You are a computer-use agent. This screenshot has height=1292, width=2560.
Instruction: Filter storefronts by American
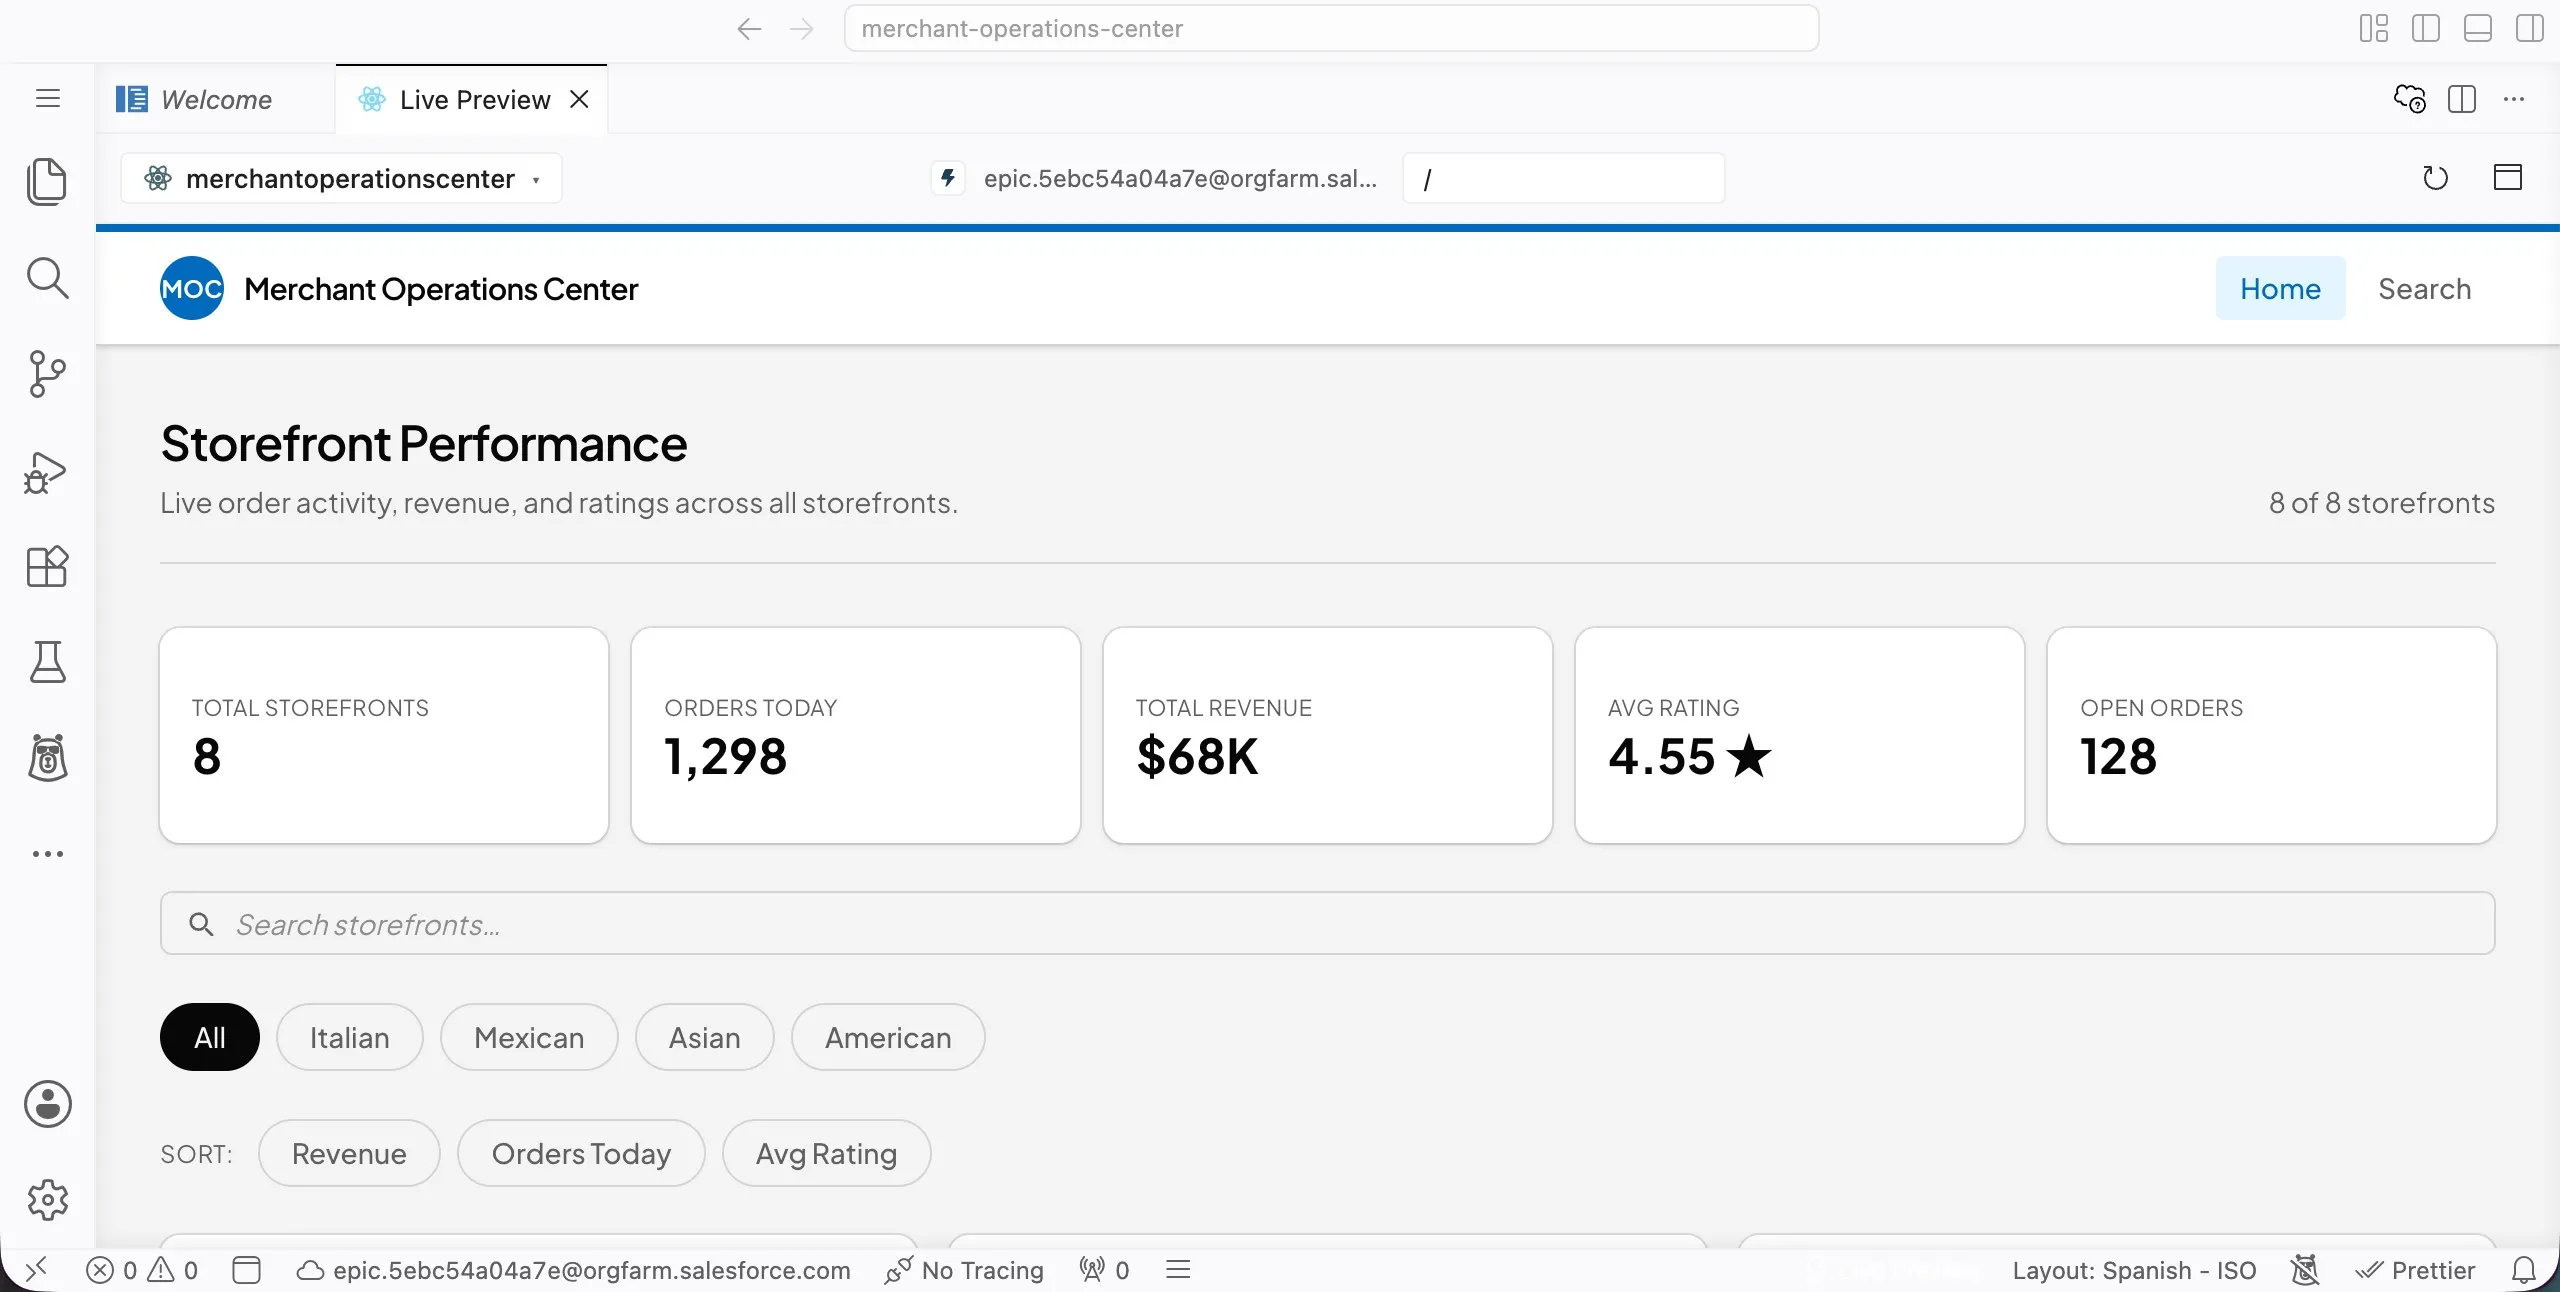click(888, 1037)
